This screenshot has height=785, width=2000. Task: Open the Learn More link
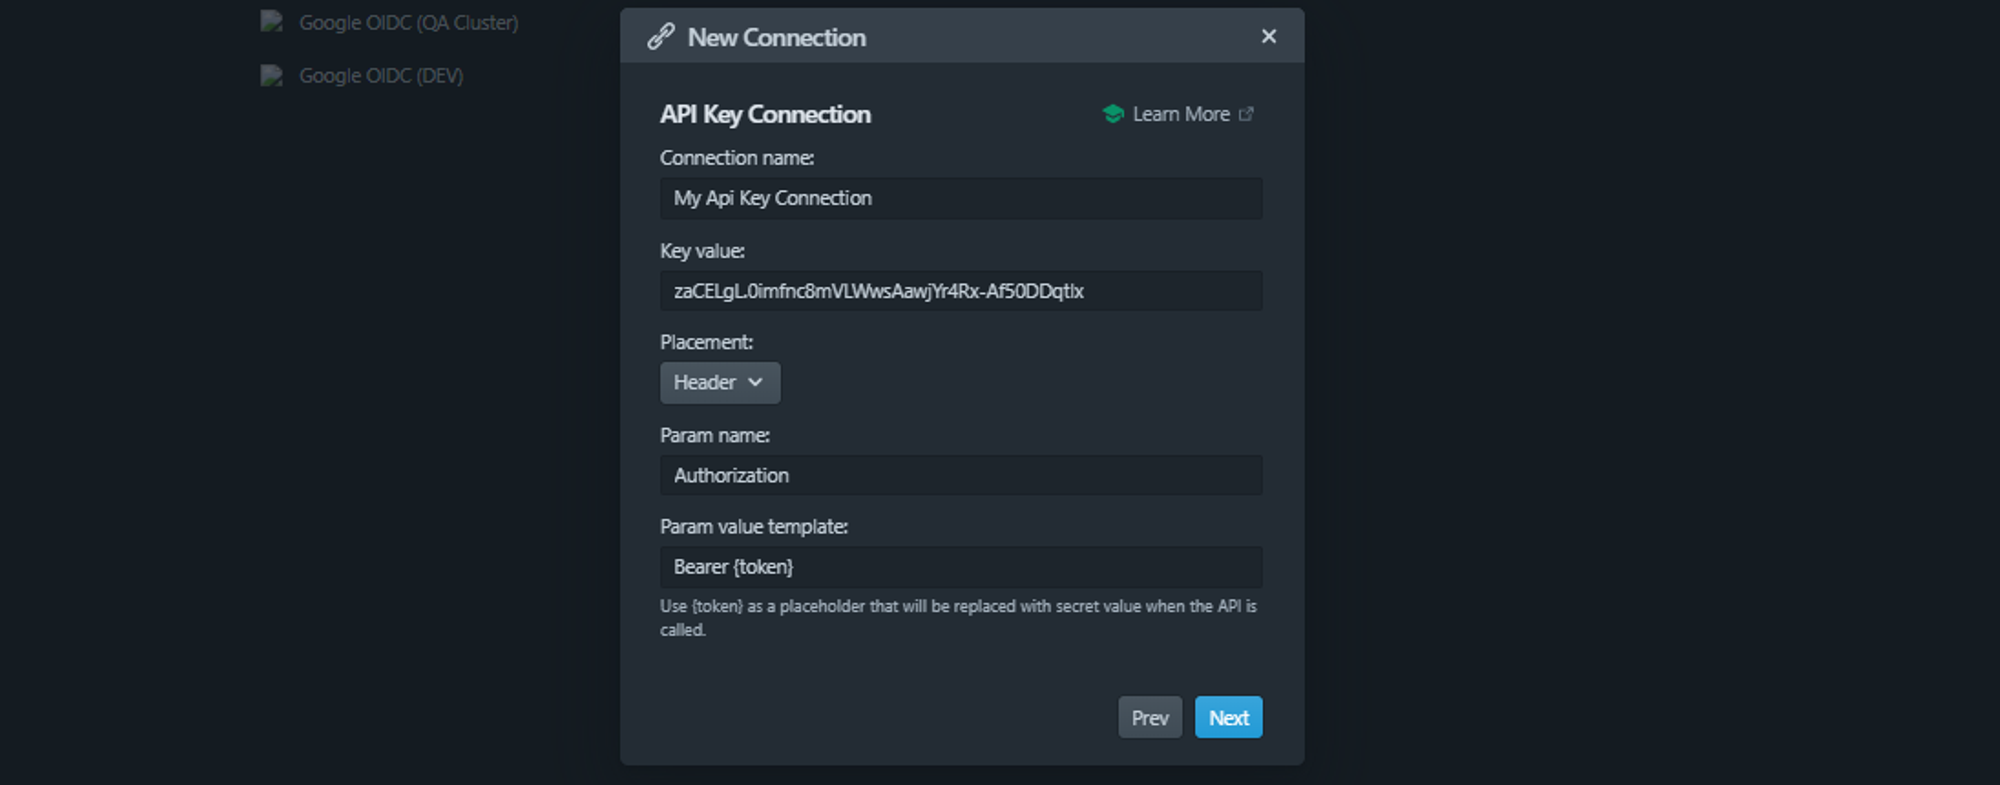[x=1181, y=114]
